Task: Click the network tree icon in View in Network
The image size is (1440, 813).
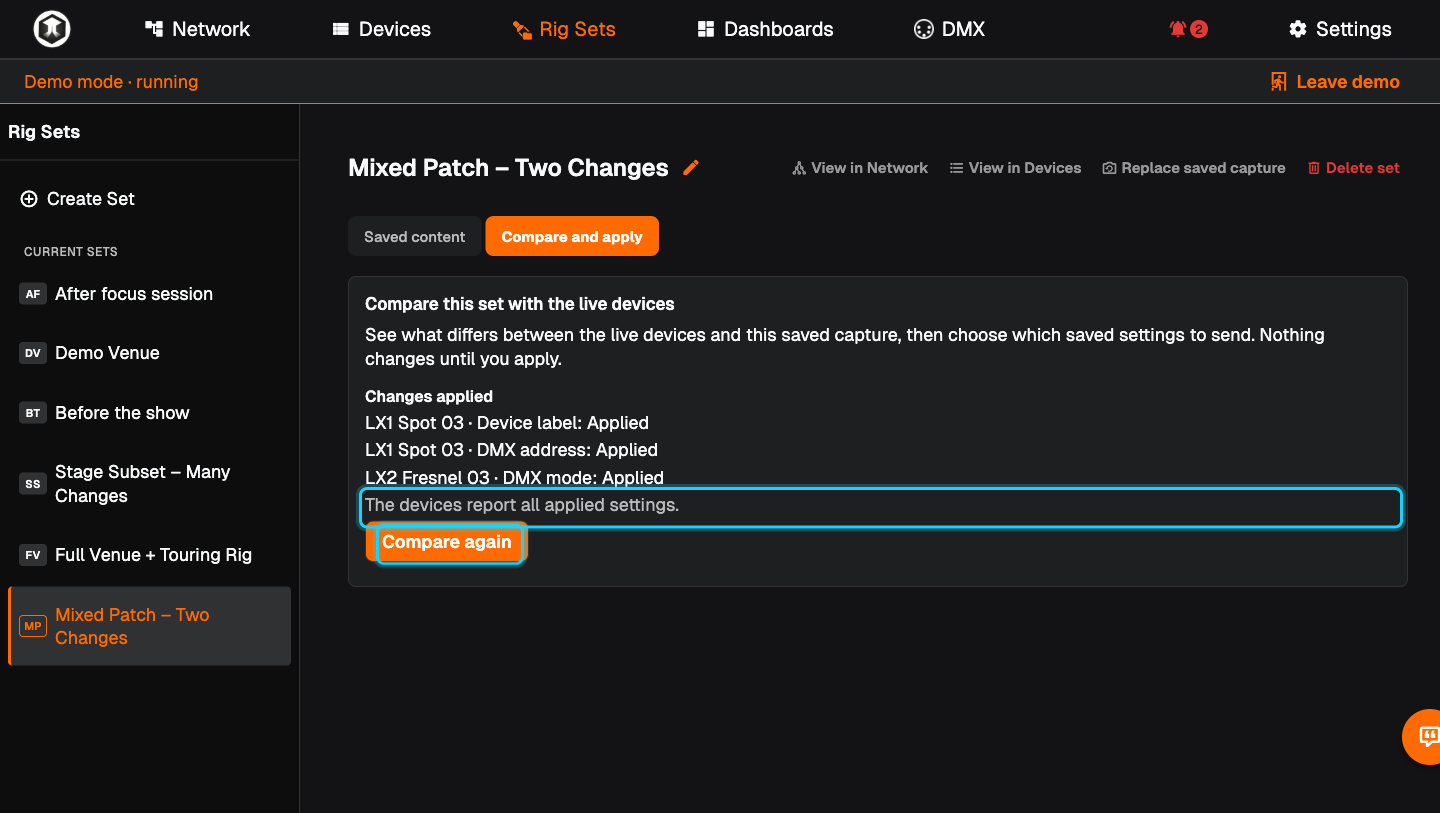Action: 799,168
